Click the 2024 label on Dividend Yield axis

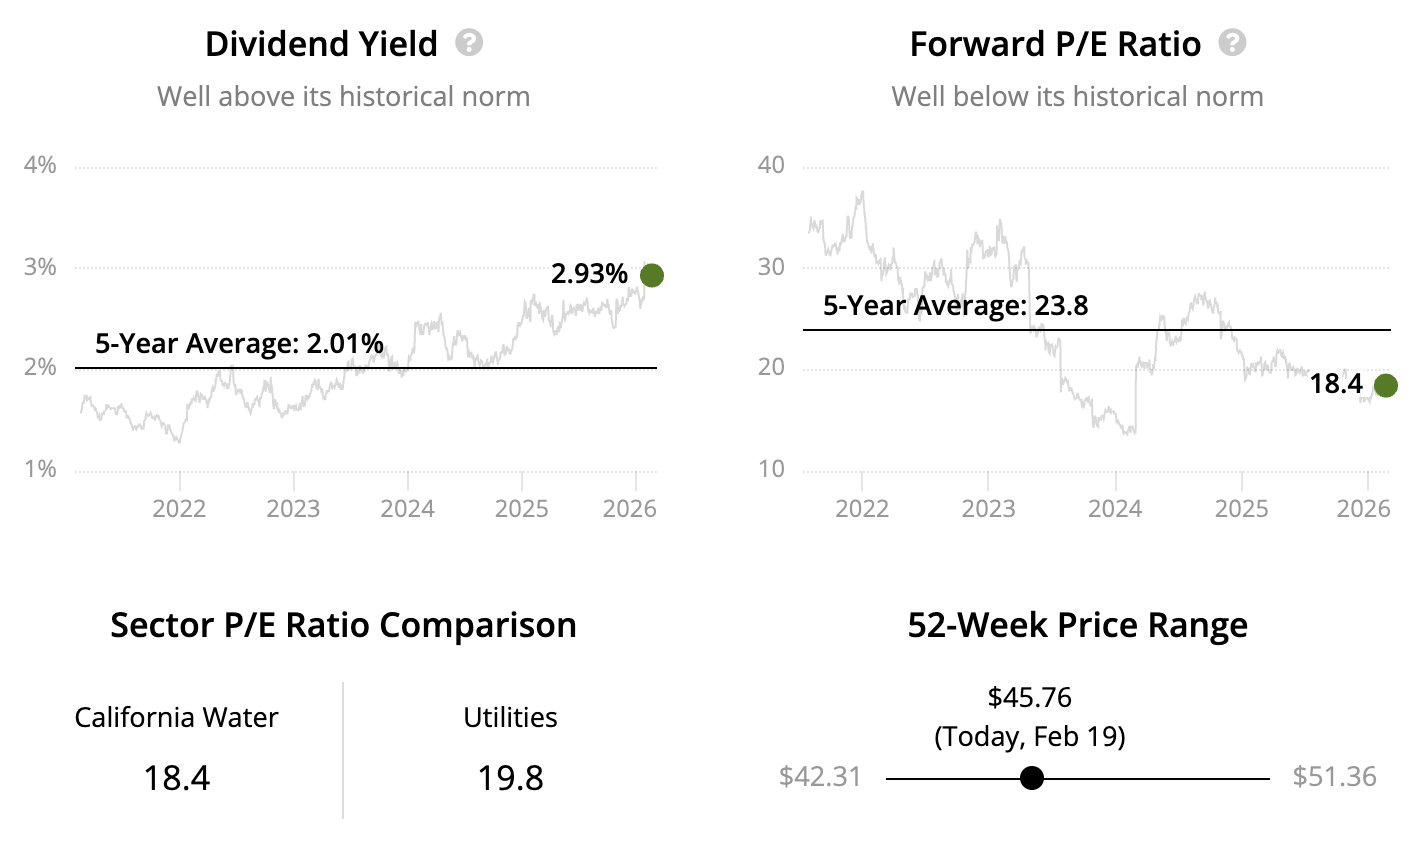coord(407,509)
